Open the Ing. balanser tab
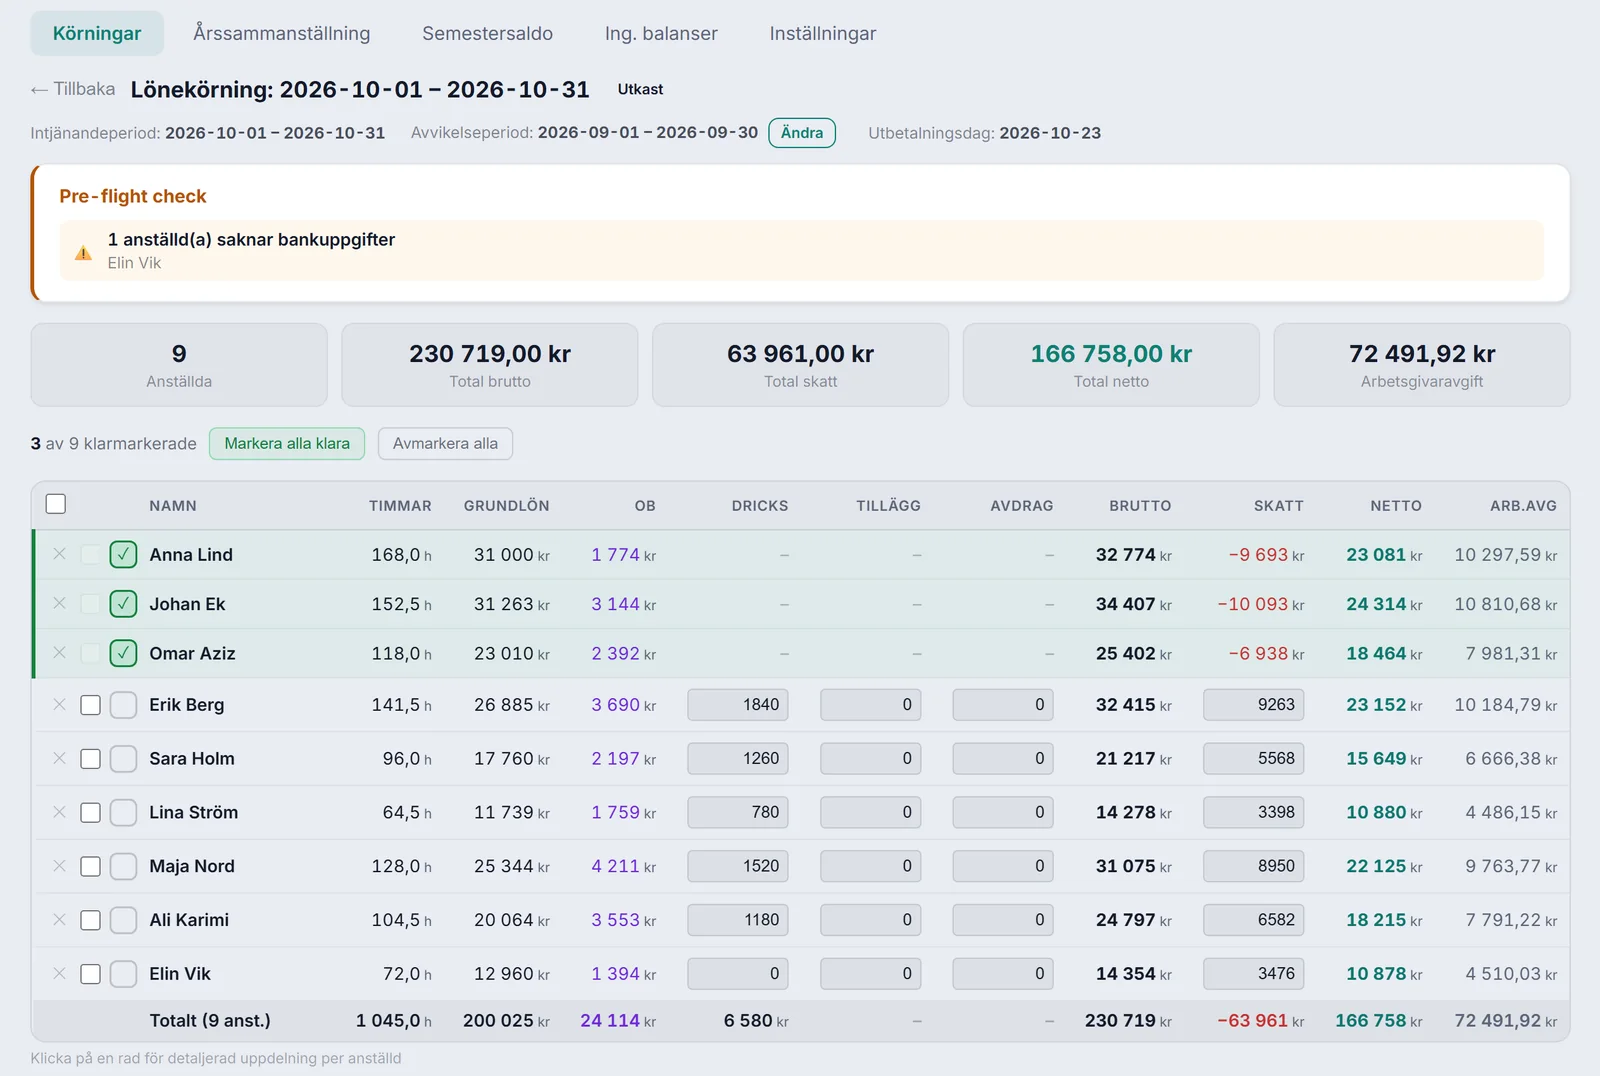The image size is (1600, 1076). [661, 33]
